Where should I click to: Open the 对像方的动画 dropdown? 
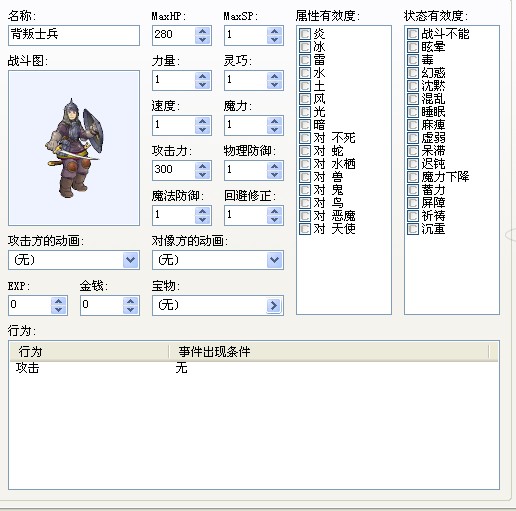[274, 260]
